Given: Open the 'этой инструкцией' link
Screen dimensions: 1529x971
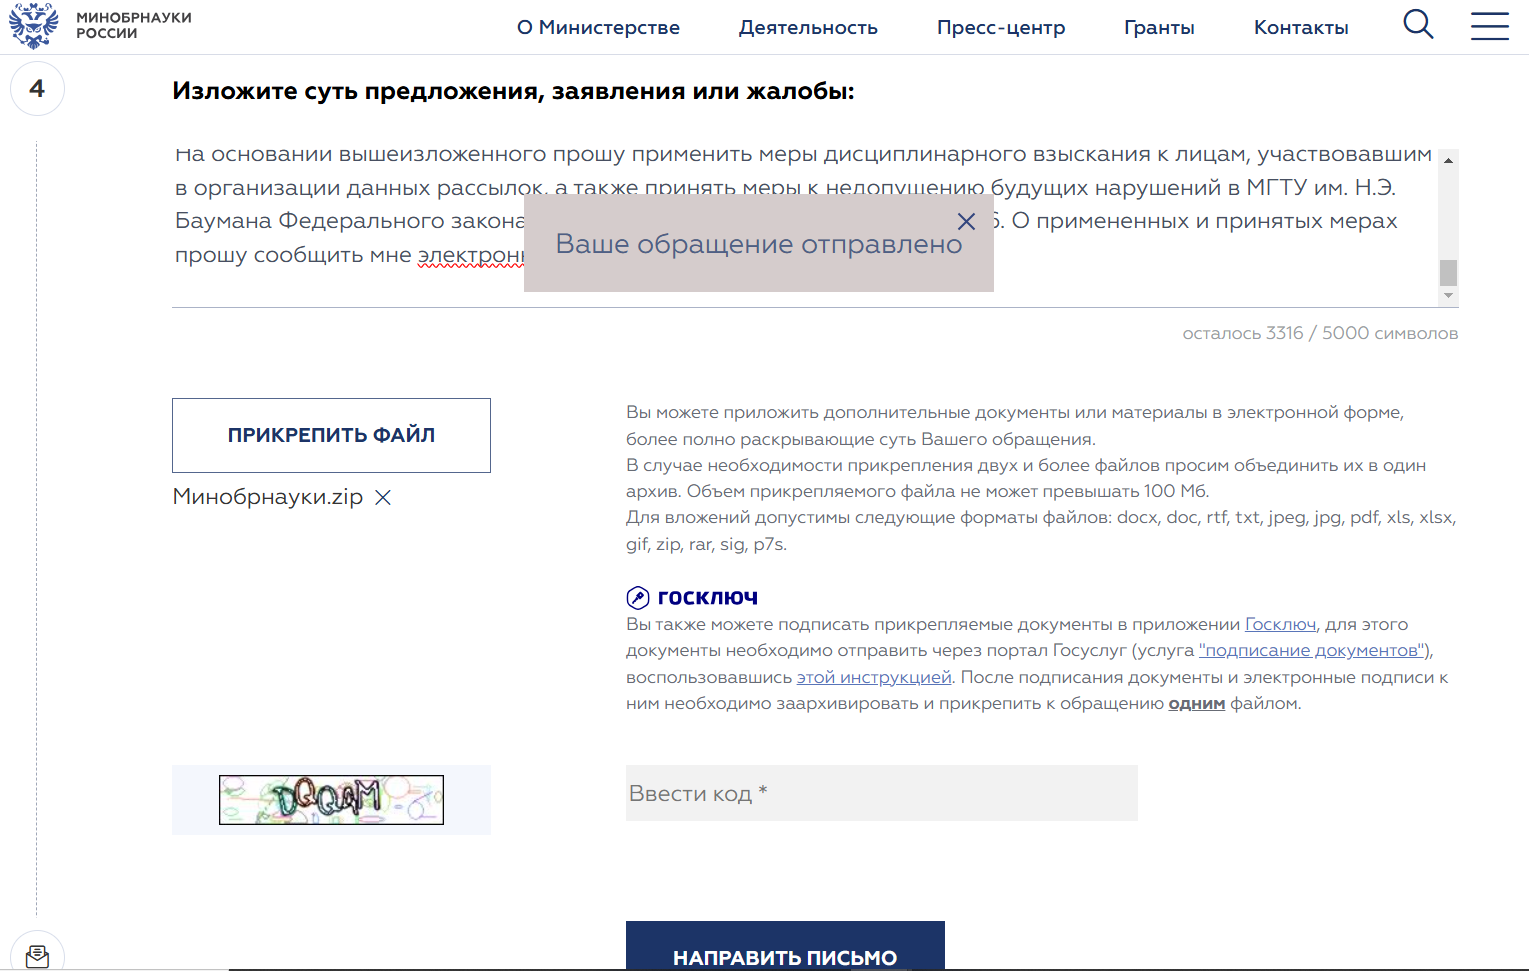Looking at the screenshot, I should pos(874,677).
